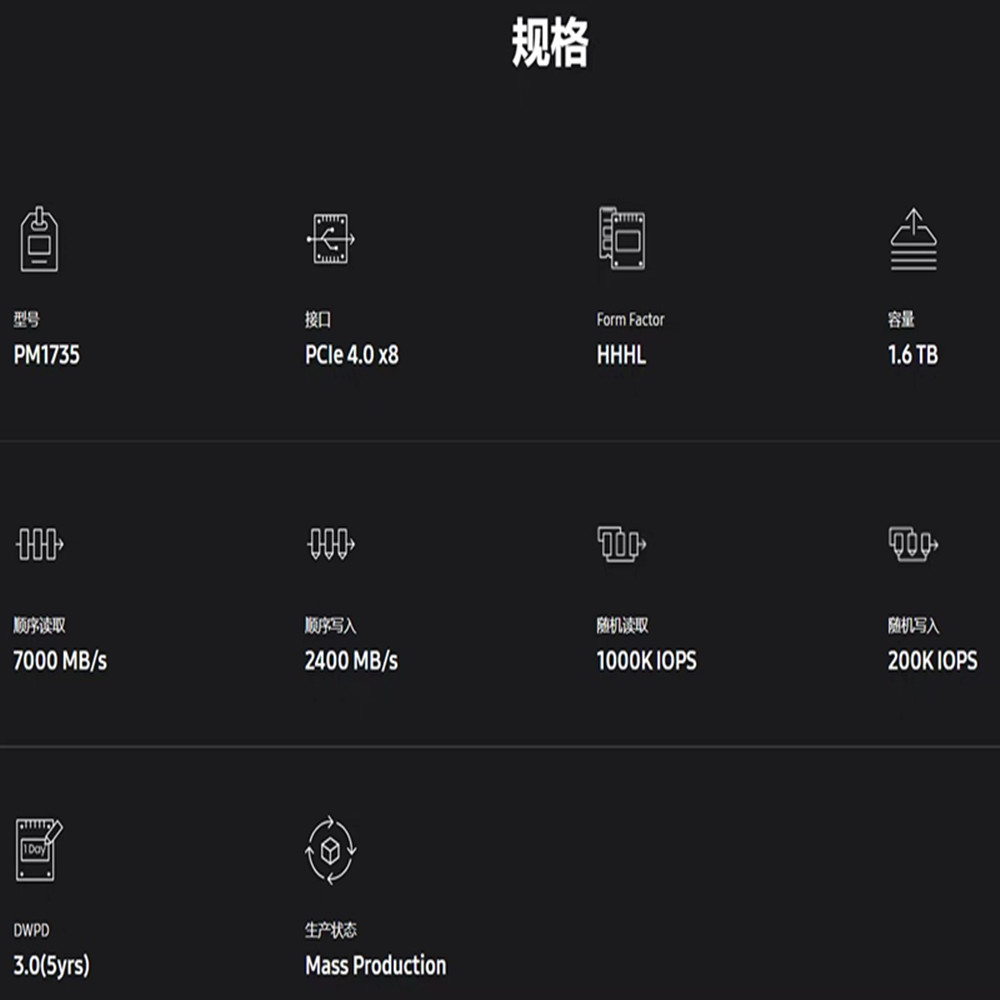Click the PCIe 4.0 x8 interface value
The height and width of the screenshot is (1000, 1000).
351,355
